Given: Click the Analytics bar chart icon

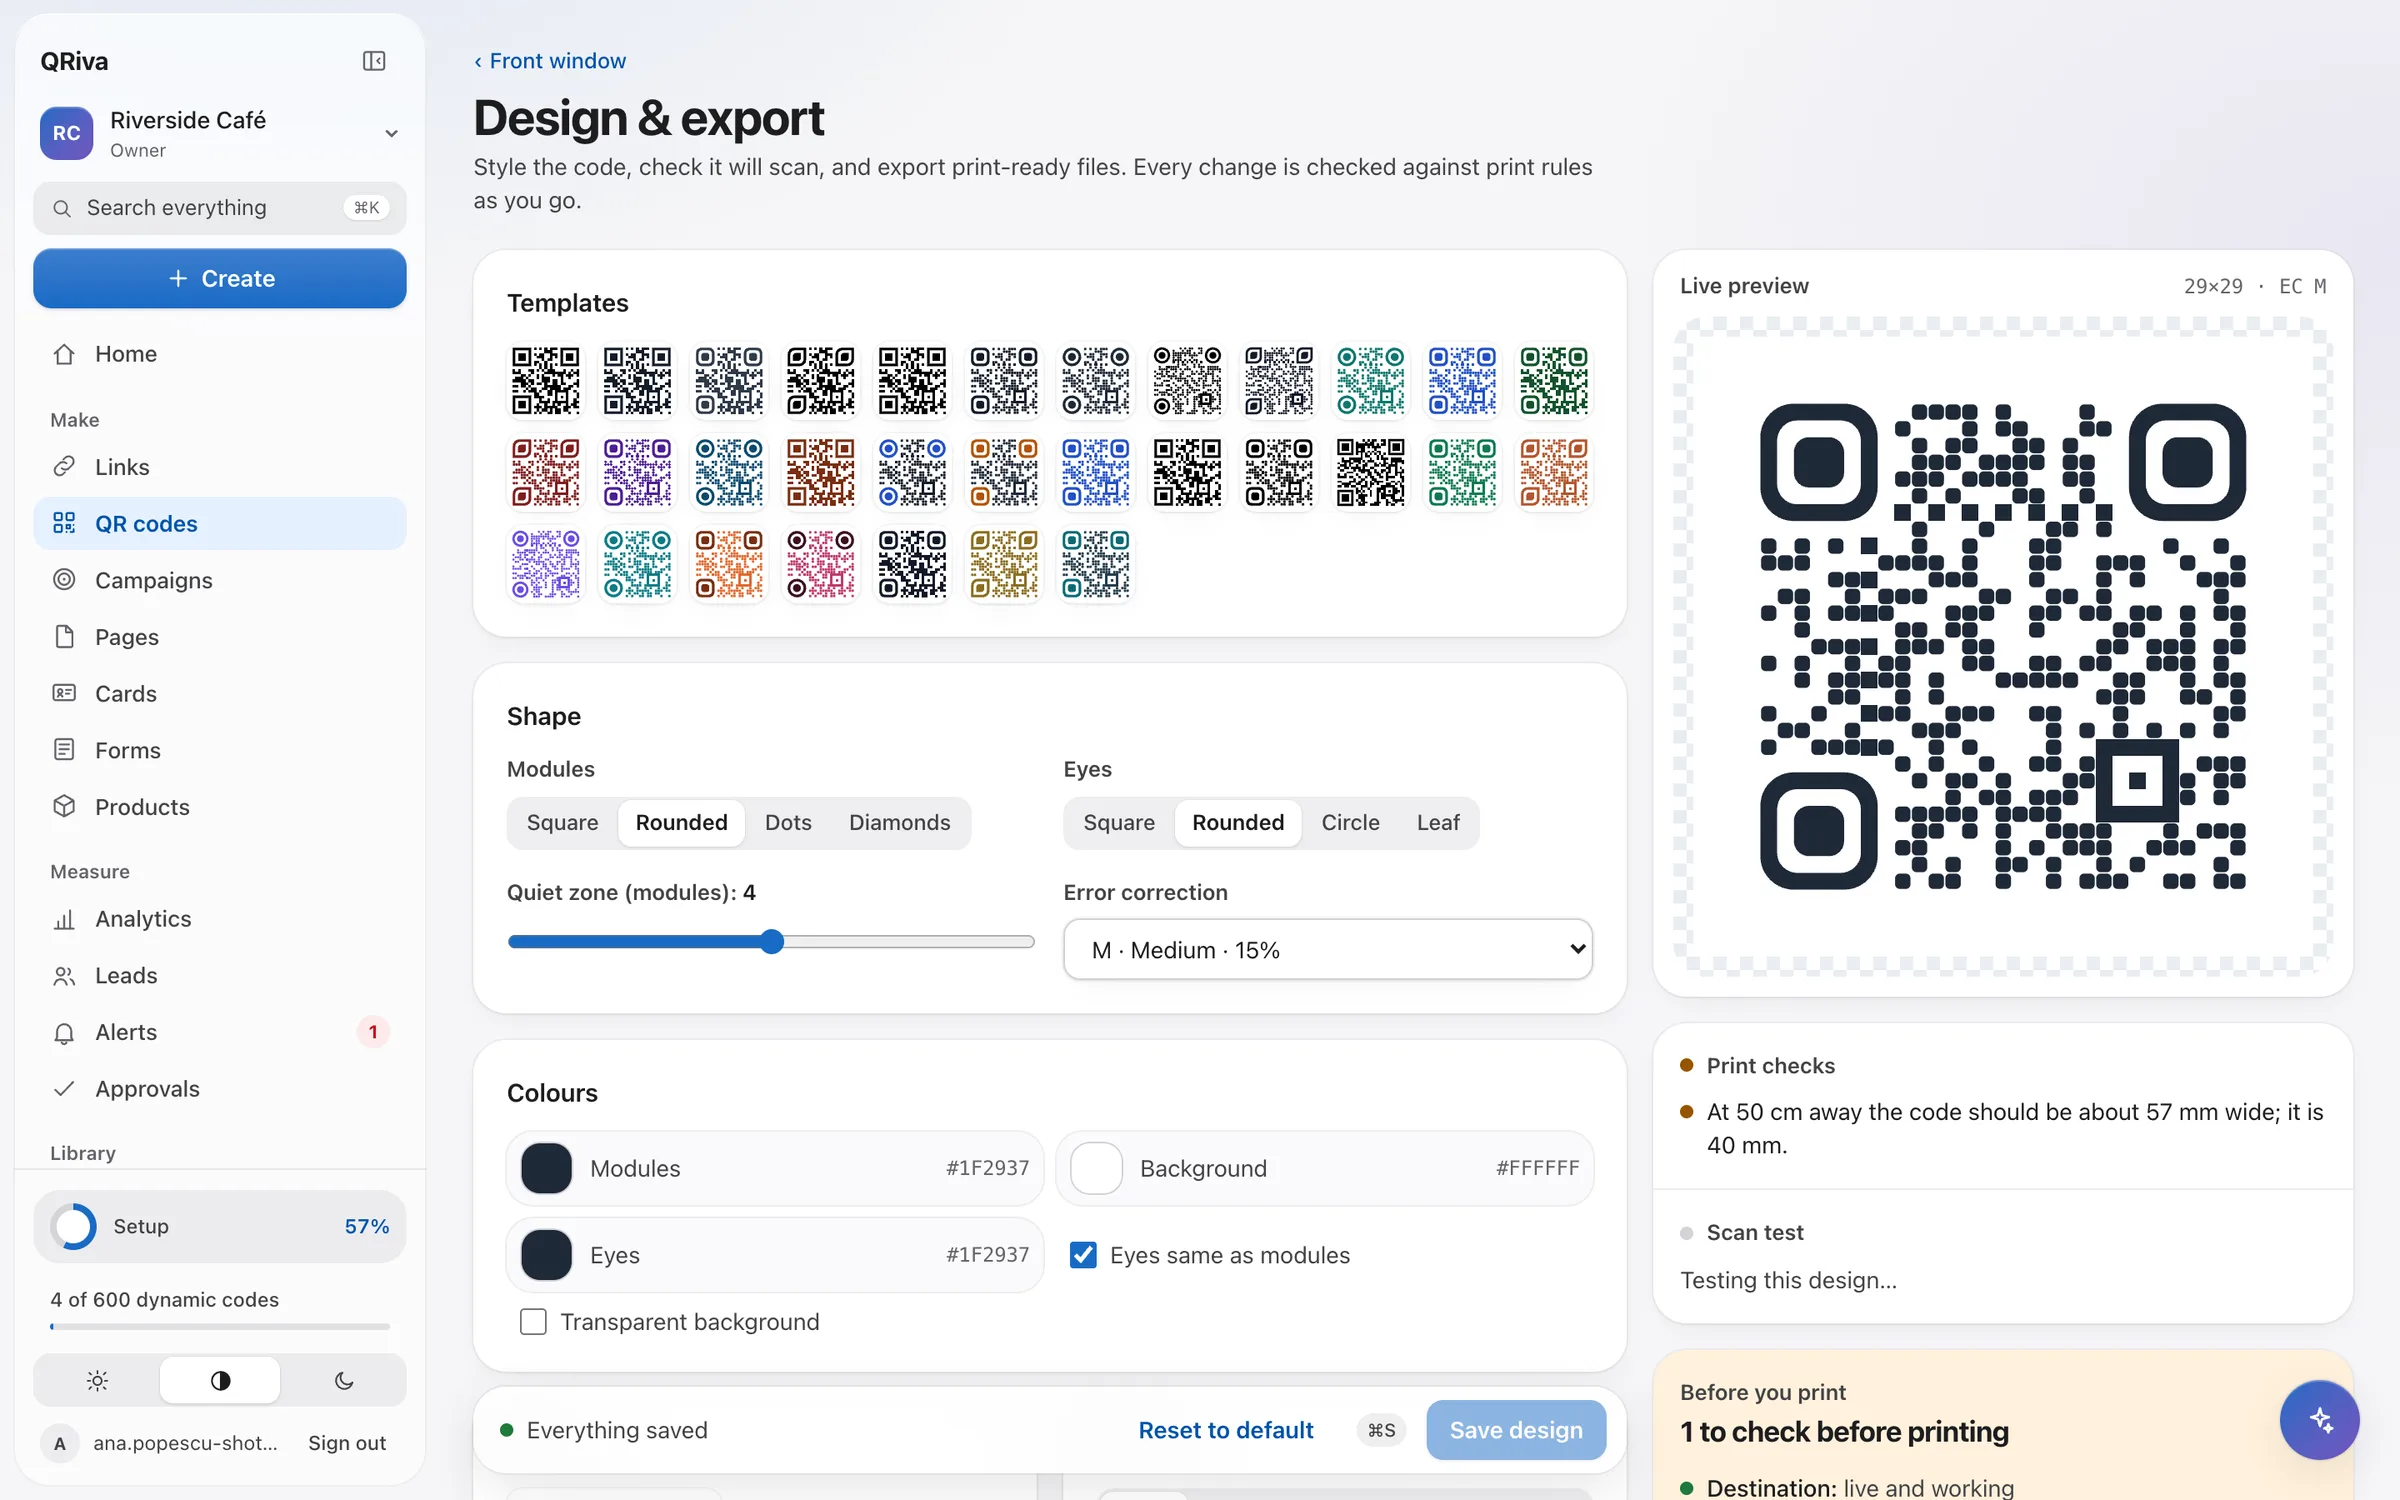Looking at the screenshot, I should [x=64, y=919].
